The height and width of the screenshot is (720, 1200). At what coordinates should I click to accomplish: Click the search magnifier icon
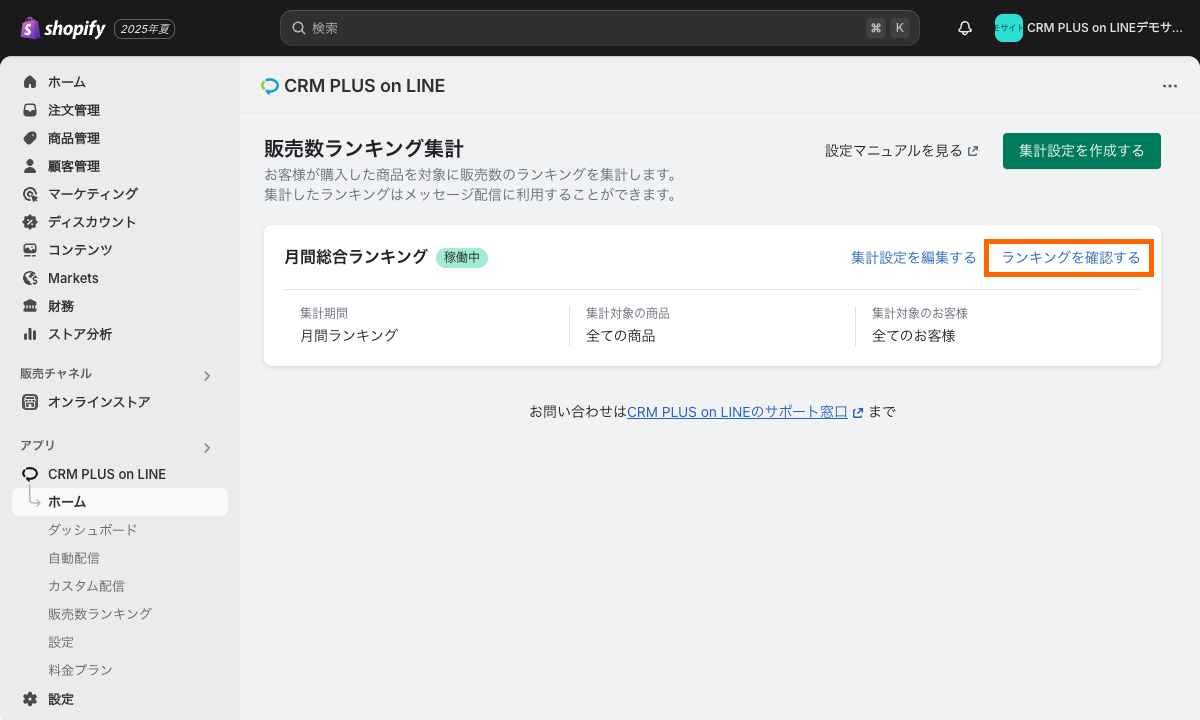coord(298,28)
